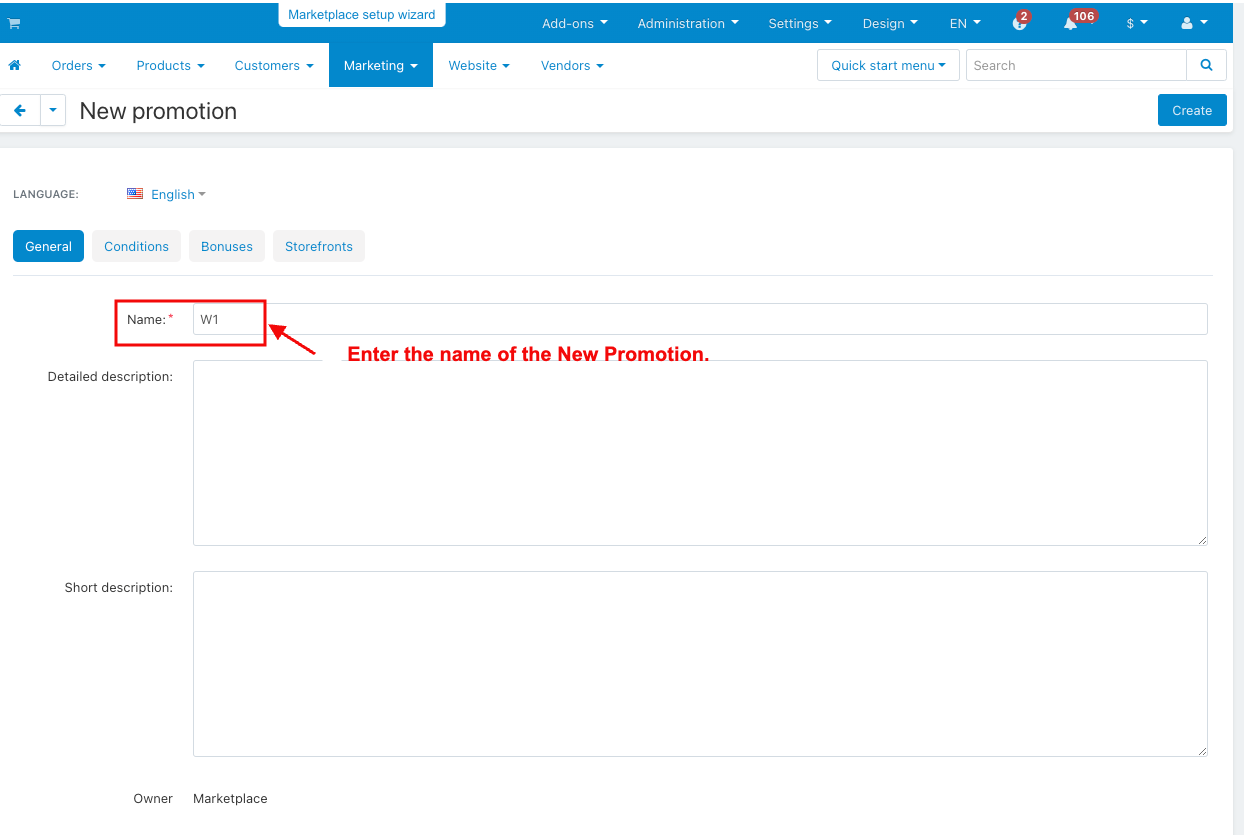
Task: Switch to the Conditions tab
Action: [136, 246]
